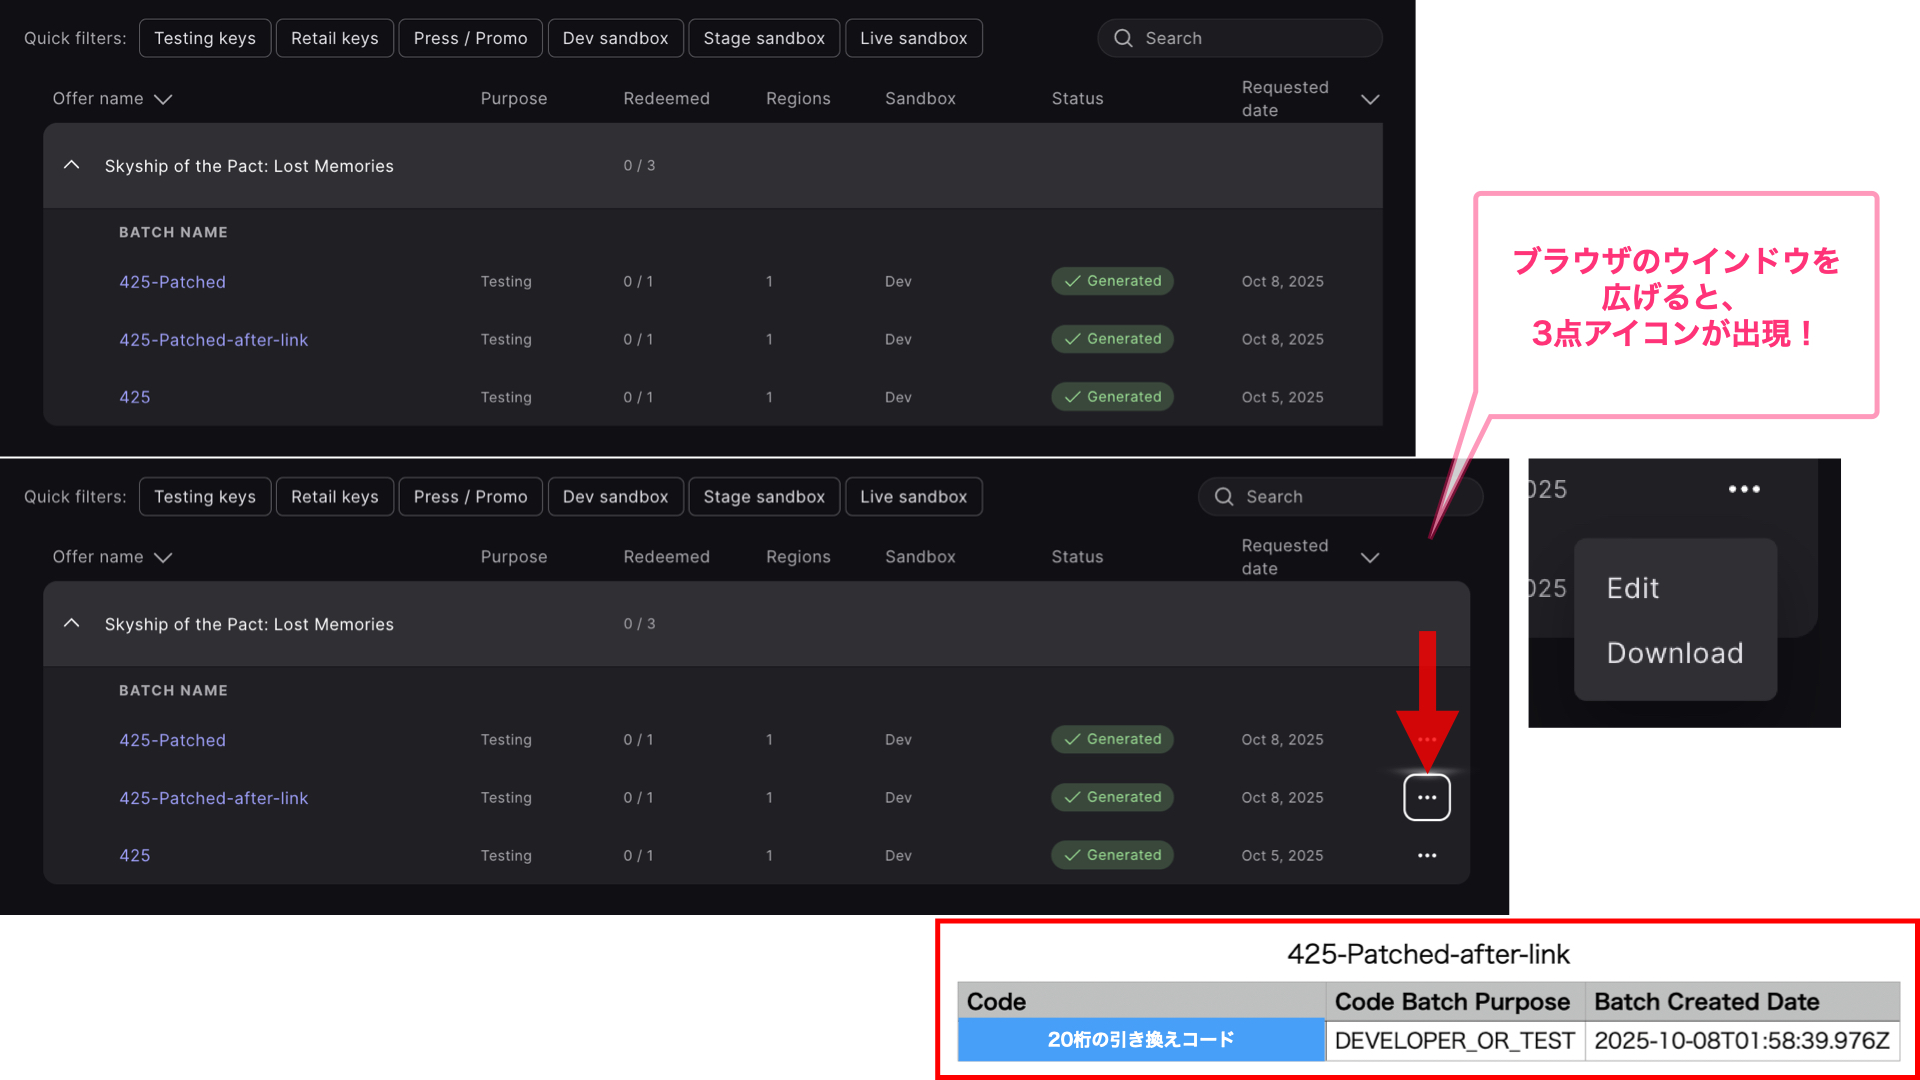Click Press / Promo filter in lower panel
This screenshot has width=1920, height=1080.
pyautogui.click(x=470, y=496)
